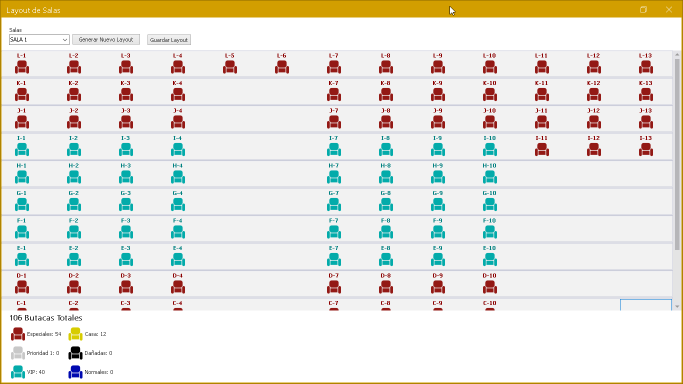
Task: Click the red Especiales legend seat
Action: [18, 334]
